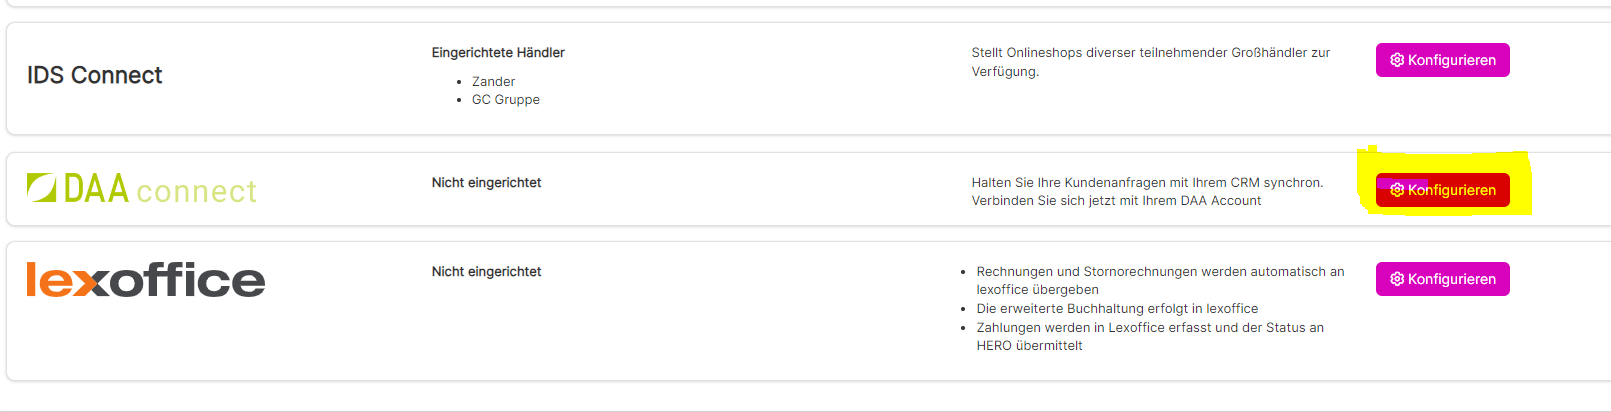Click DAA connect's 'Nicht eingerichtet' status
Image resolution: width=1611 pixels, height=412 pixels.
(x=486, y=183)
